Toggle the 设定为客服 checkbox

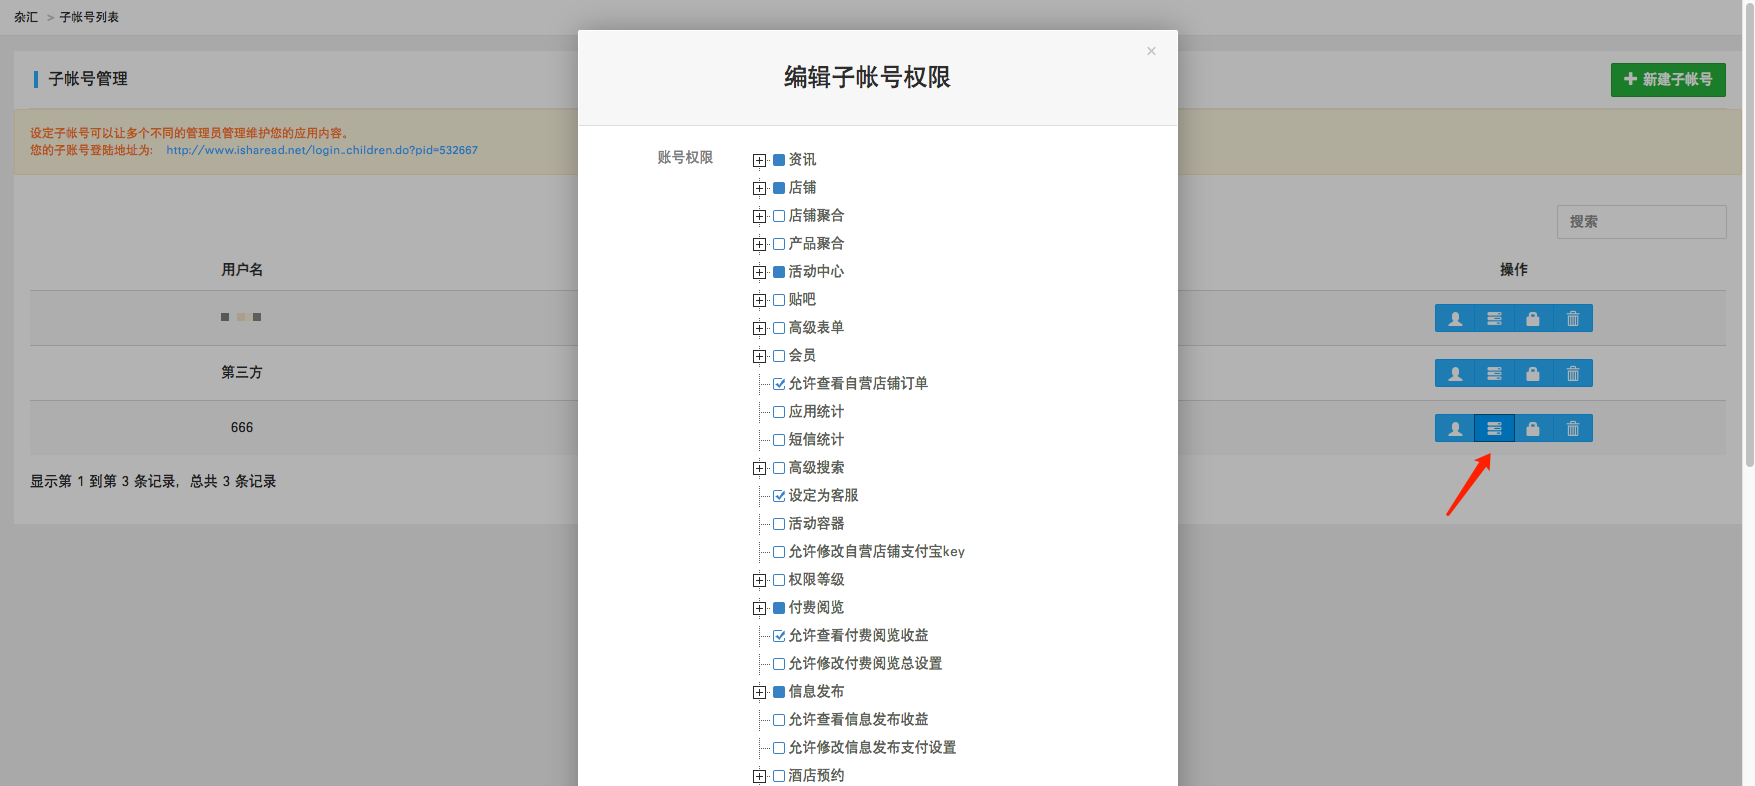[x=779, y=496]
